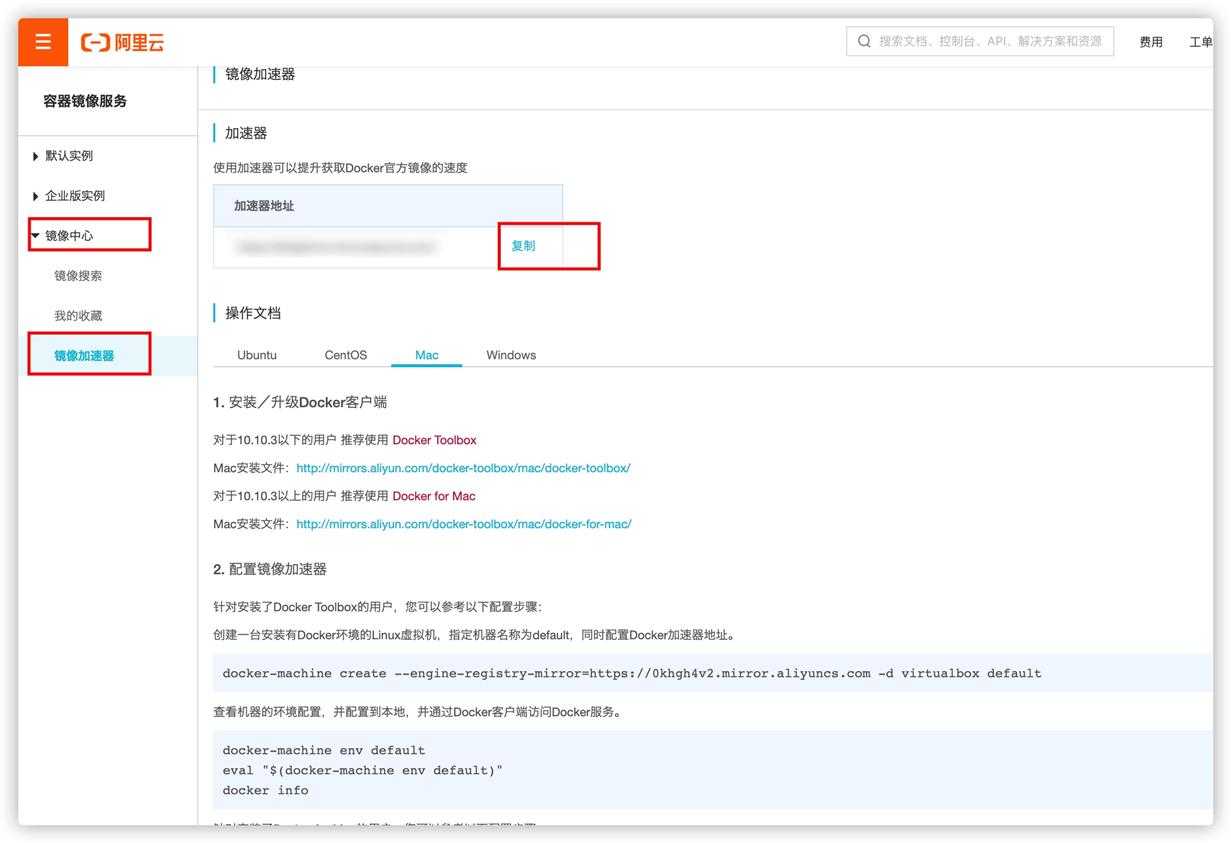Screen dimensions: 1231x843
Task: Click the docker-machine create command line
Action: tap(632, 673)
